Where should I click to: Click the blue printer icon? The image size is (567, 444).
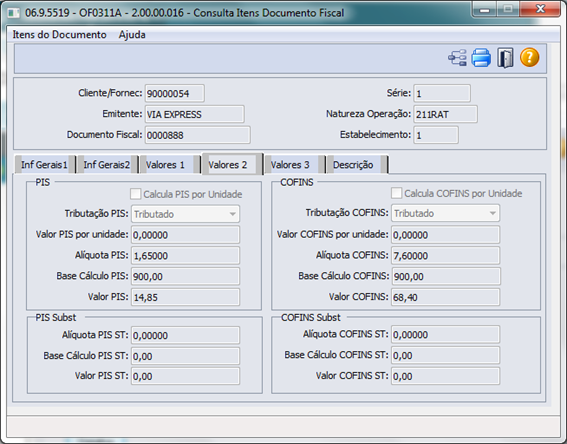pos(481,58)
